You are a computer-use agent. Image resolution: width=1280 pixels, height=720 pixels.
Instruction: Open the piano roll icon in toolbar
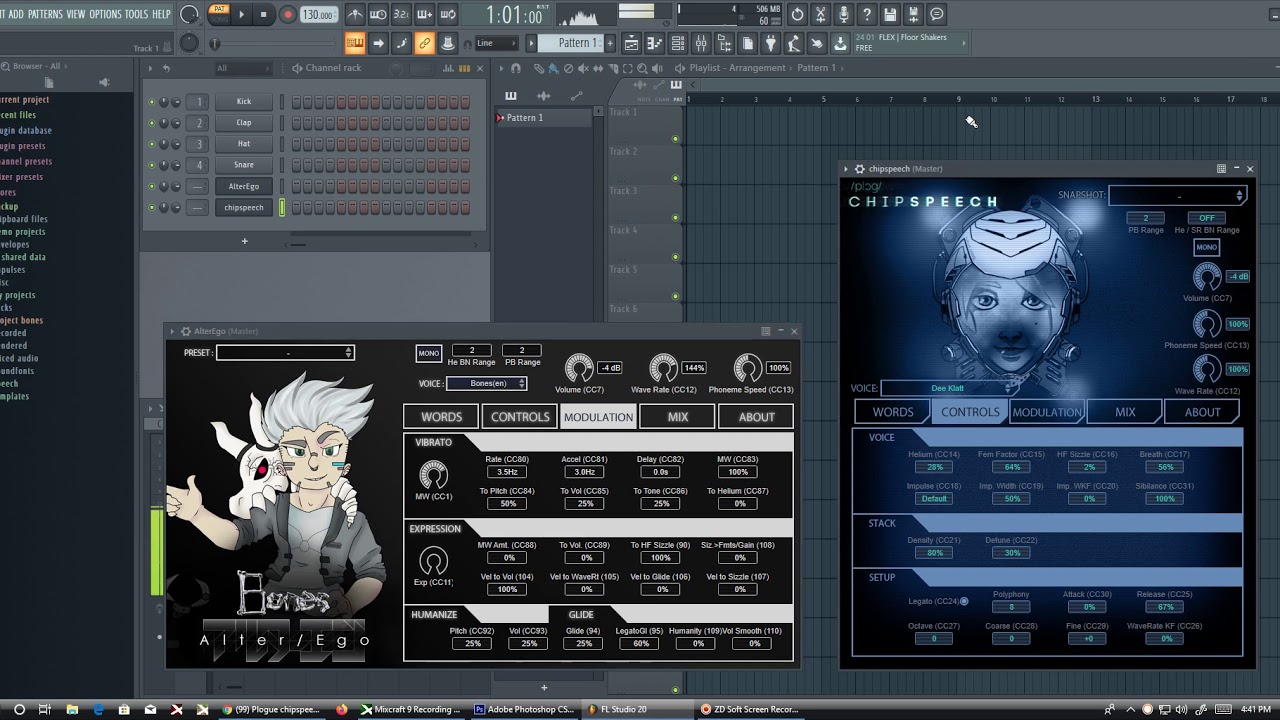pyautogui.click(x=655, y=43)
